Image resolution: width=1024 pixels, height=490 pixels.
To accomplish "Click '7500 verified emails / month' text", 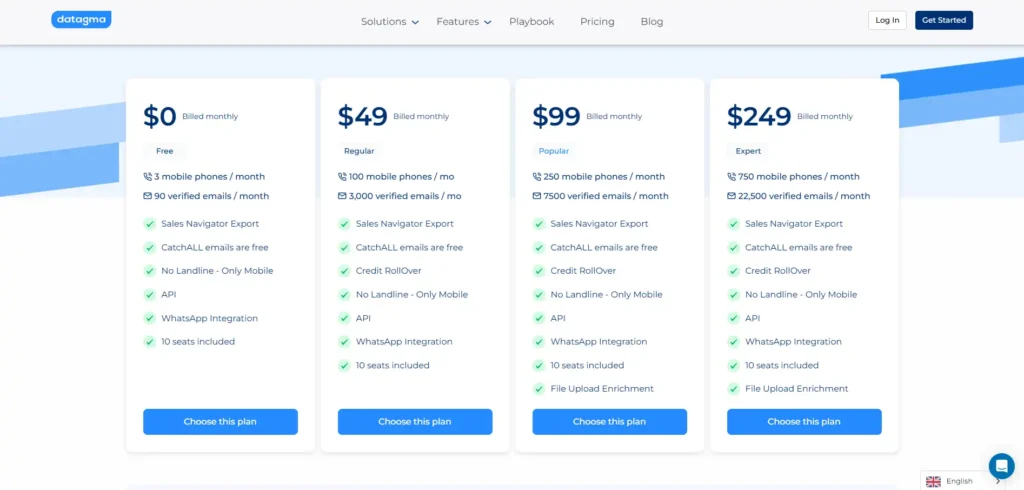I will [606, 196].
